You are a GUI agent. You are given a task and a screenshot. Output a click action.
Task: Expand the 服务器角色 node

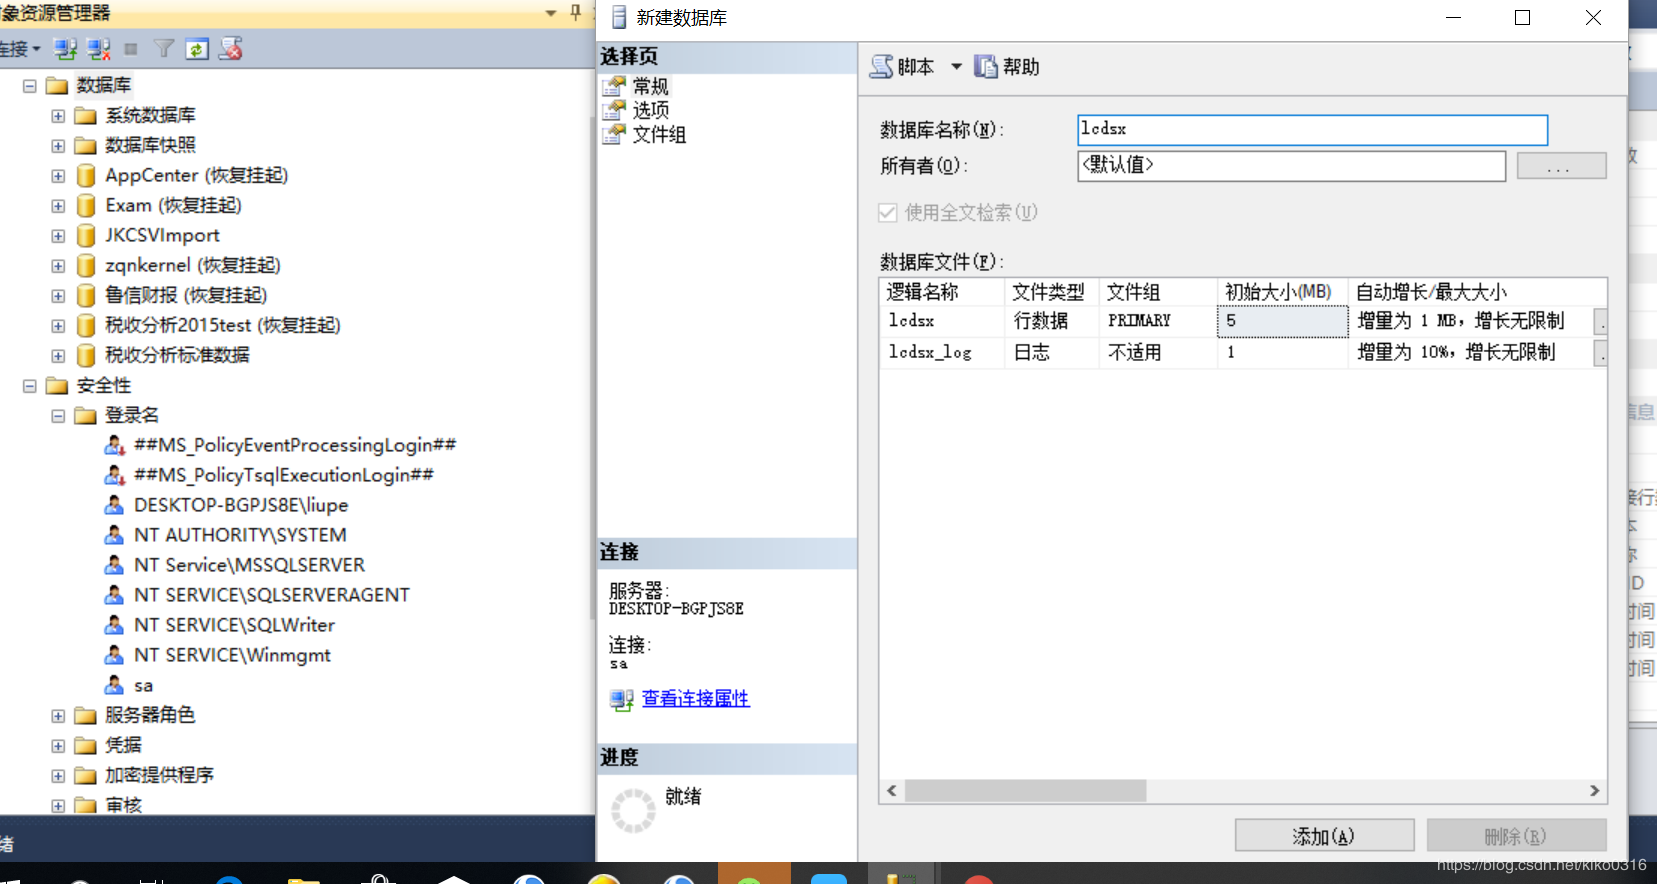pyautogui.click(x=58, y=716)
